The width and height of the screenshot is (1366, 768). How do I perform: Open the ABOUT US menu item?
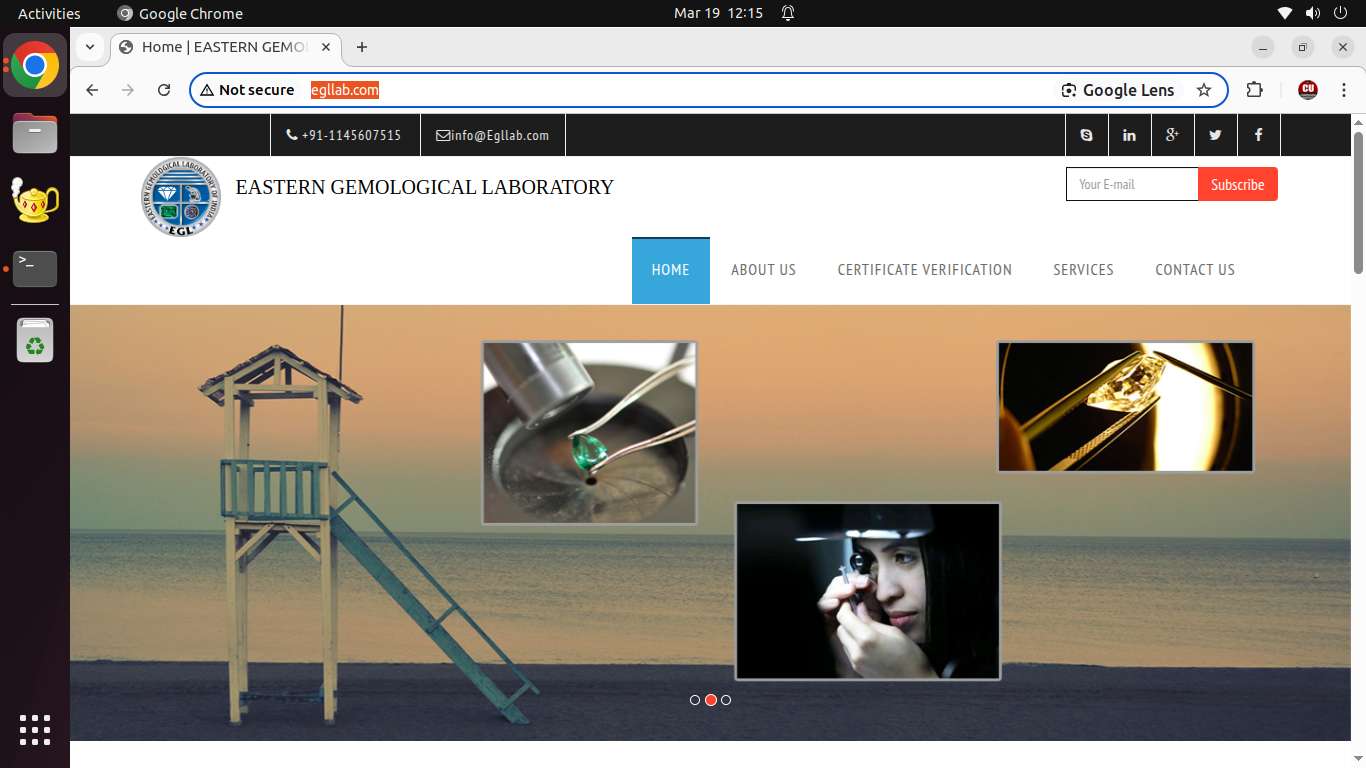[x=763, y=270]
